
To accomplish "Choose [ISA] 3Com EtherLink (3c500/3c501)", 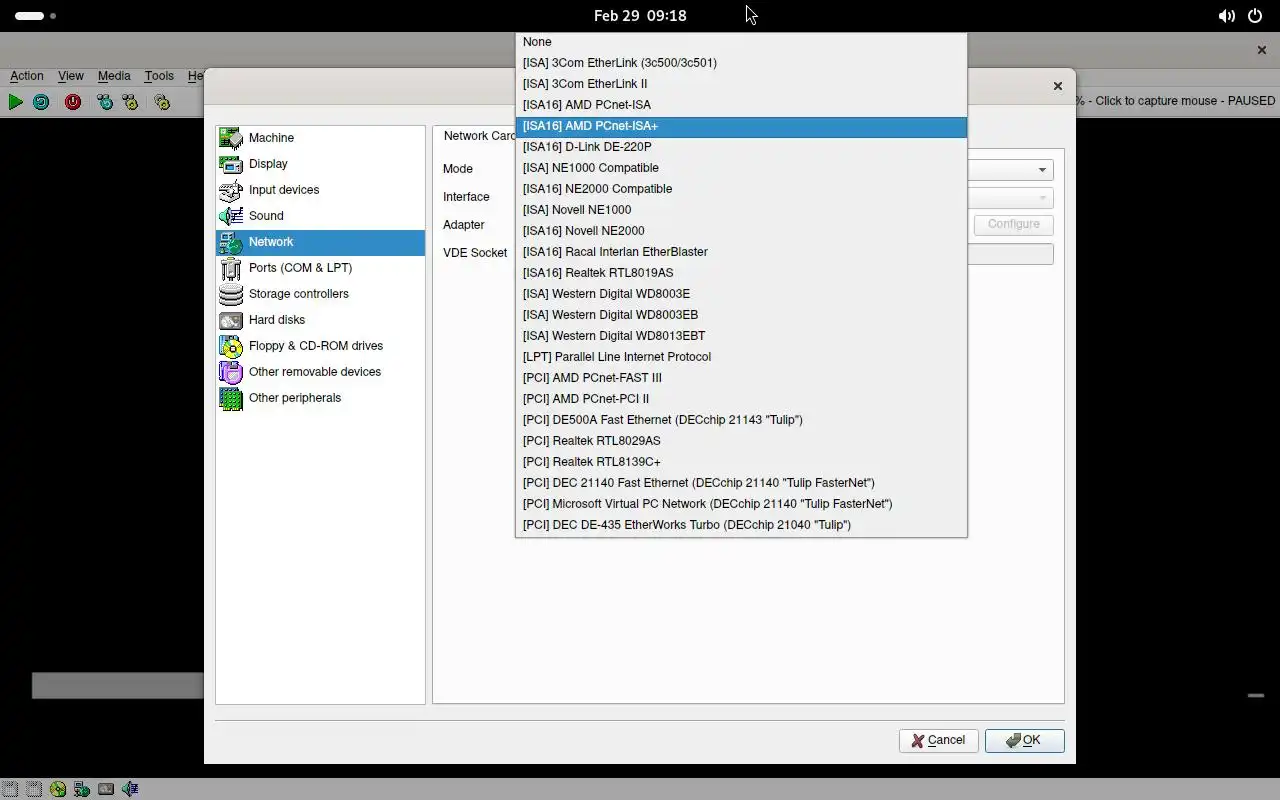I will 741,63.
